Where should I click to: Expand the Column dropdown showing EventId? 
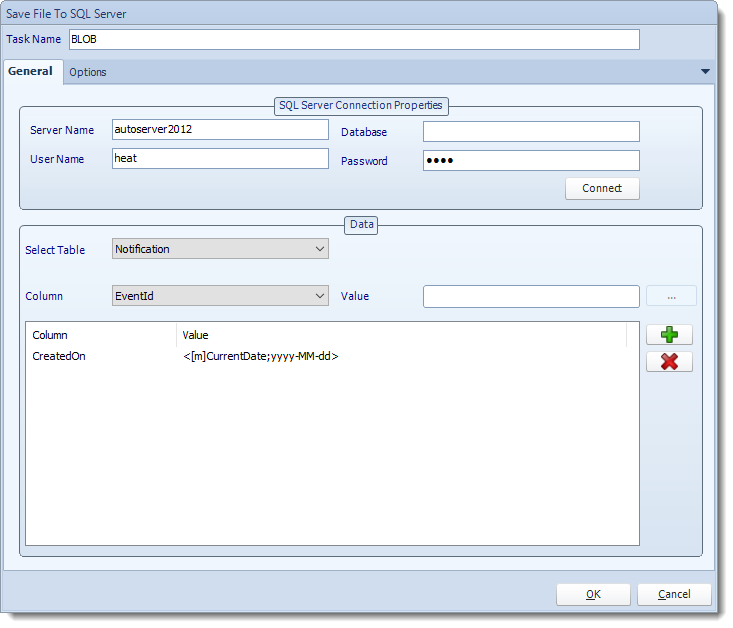point(220,296)
